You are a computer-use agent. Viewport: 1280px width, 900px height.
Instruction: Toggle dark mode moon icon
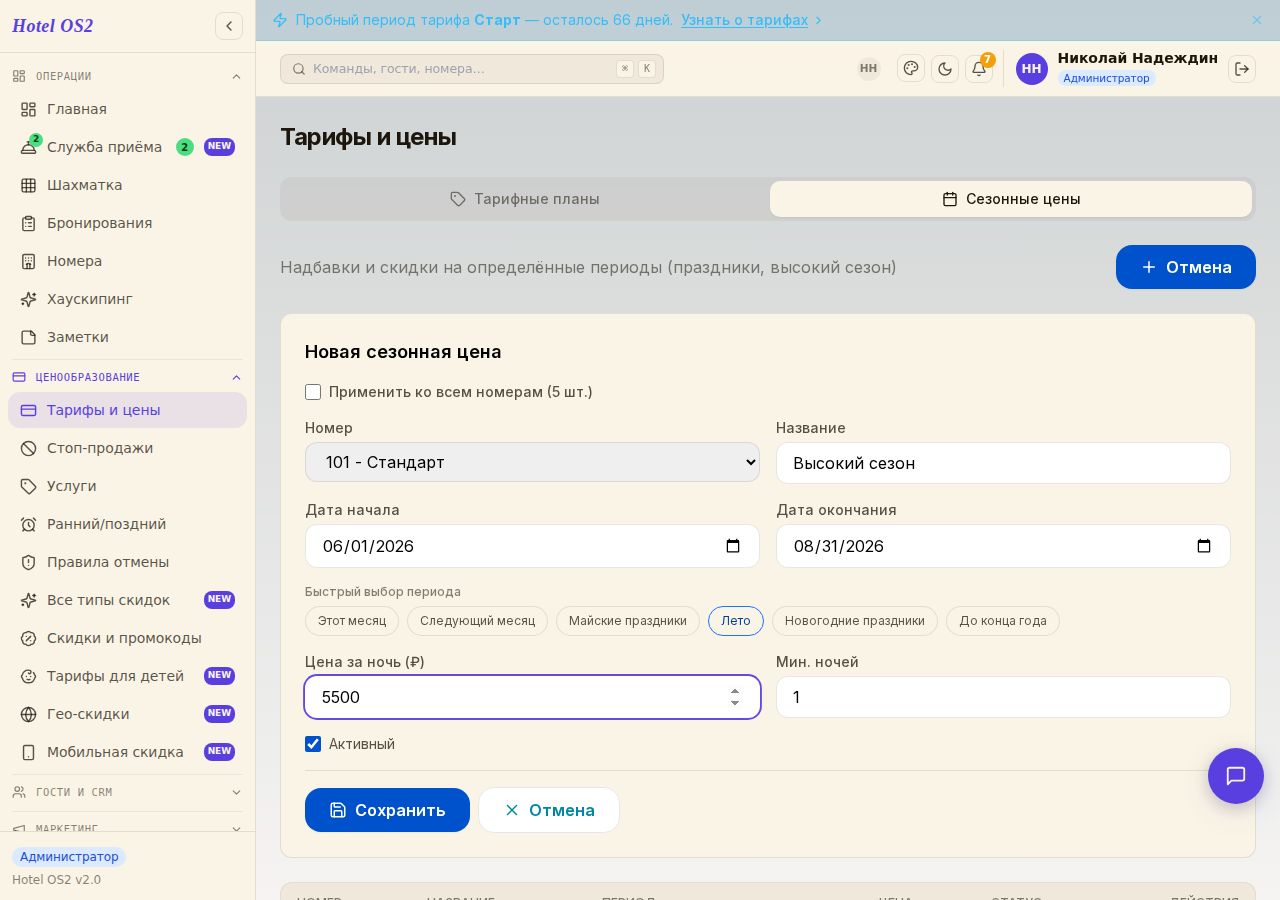pyautogui.click(x=945, y=68)
